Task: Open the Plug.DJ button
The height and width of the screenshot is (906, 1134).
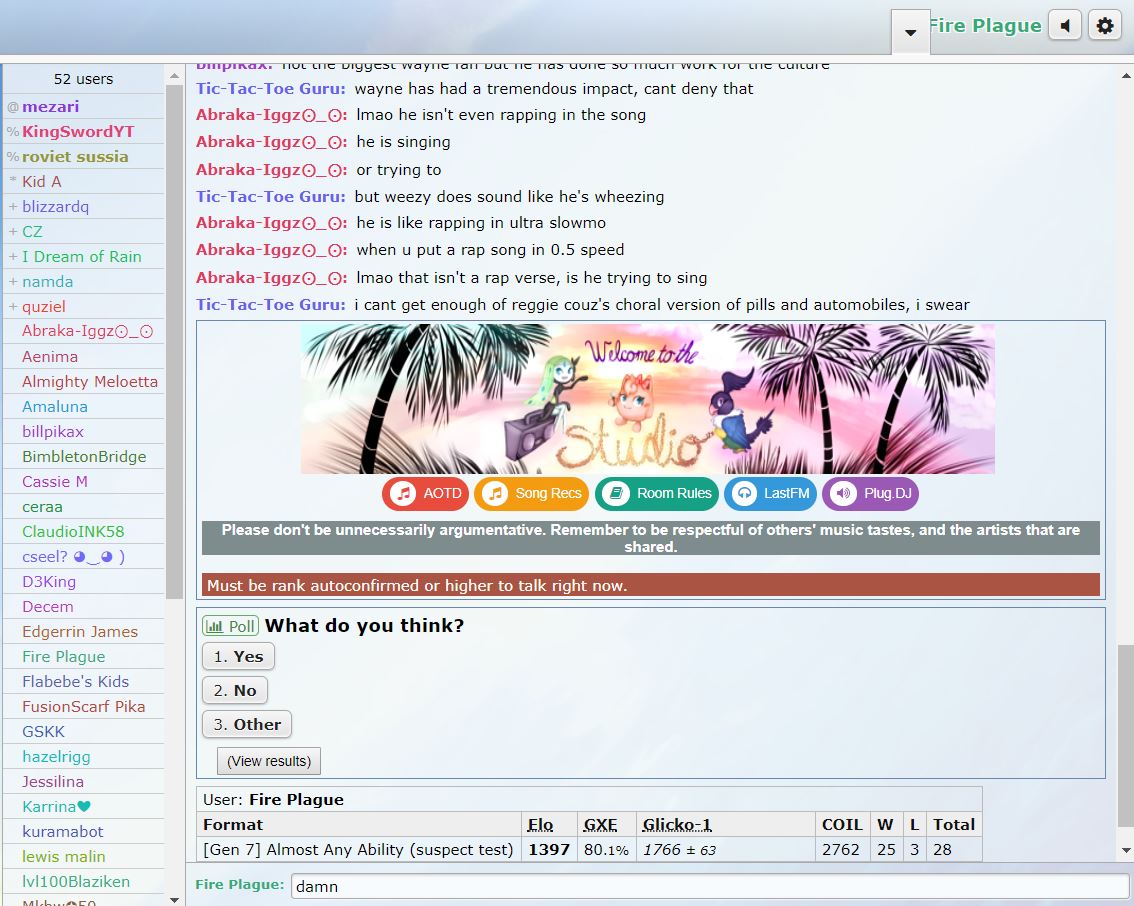Action: [x=871, y=493]
